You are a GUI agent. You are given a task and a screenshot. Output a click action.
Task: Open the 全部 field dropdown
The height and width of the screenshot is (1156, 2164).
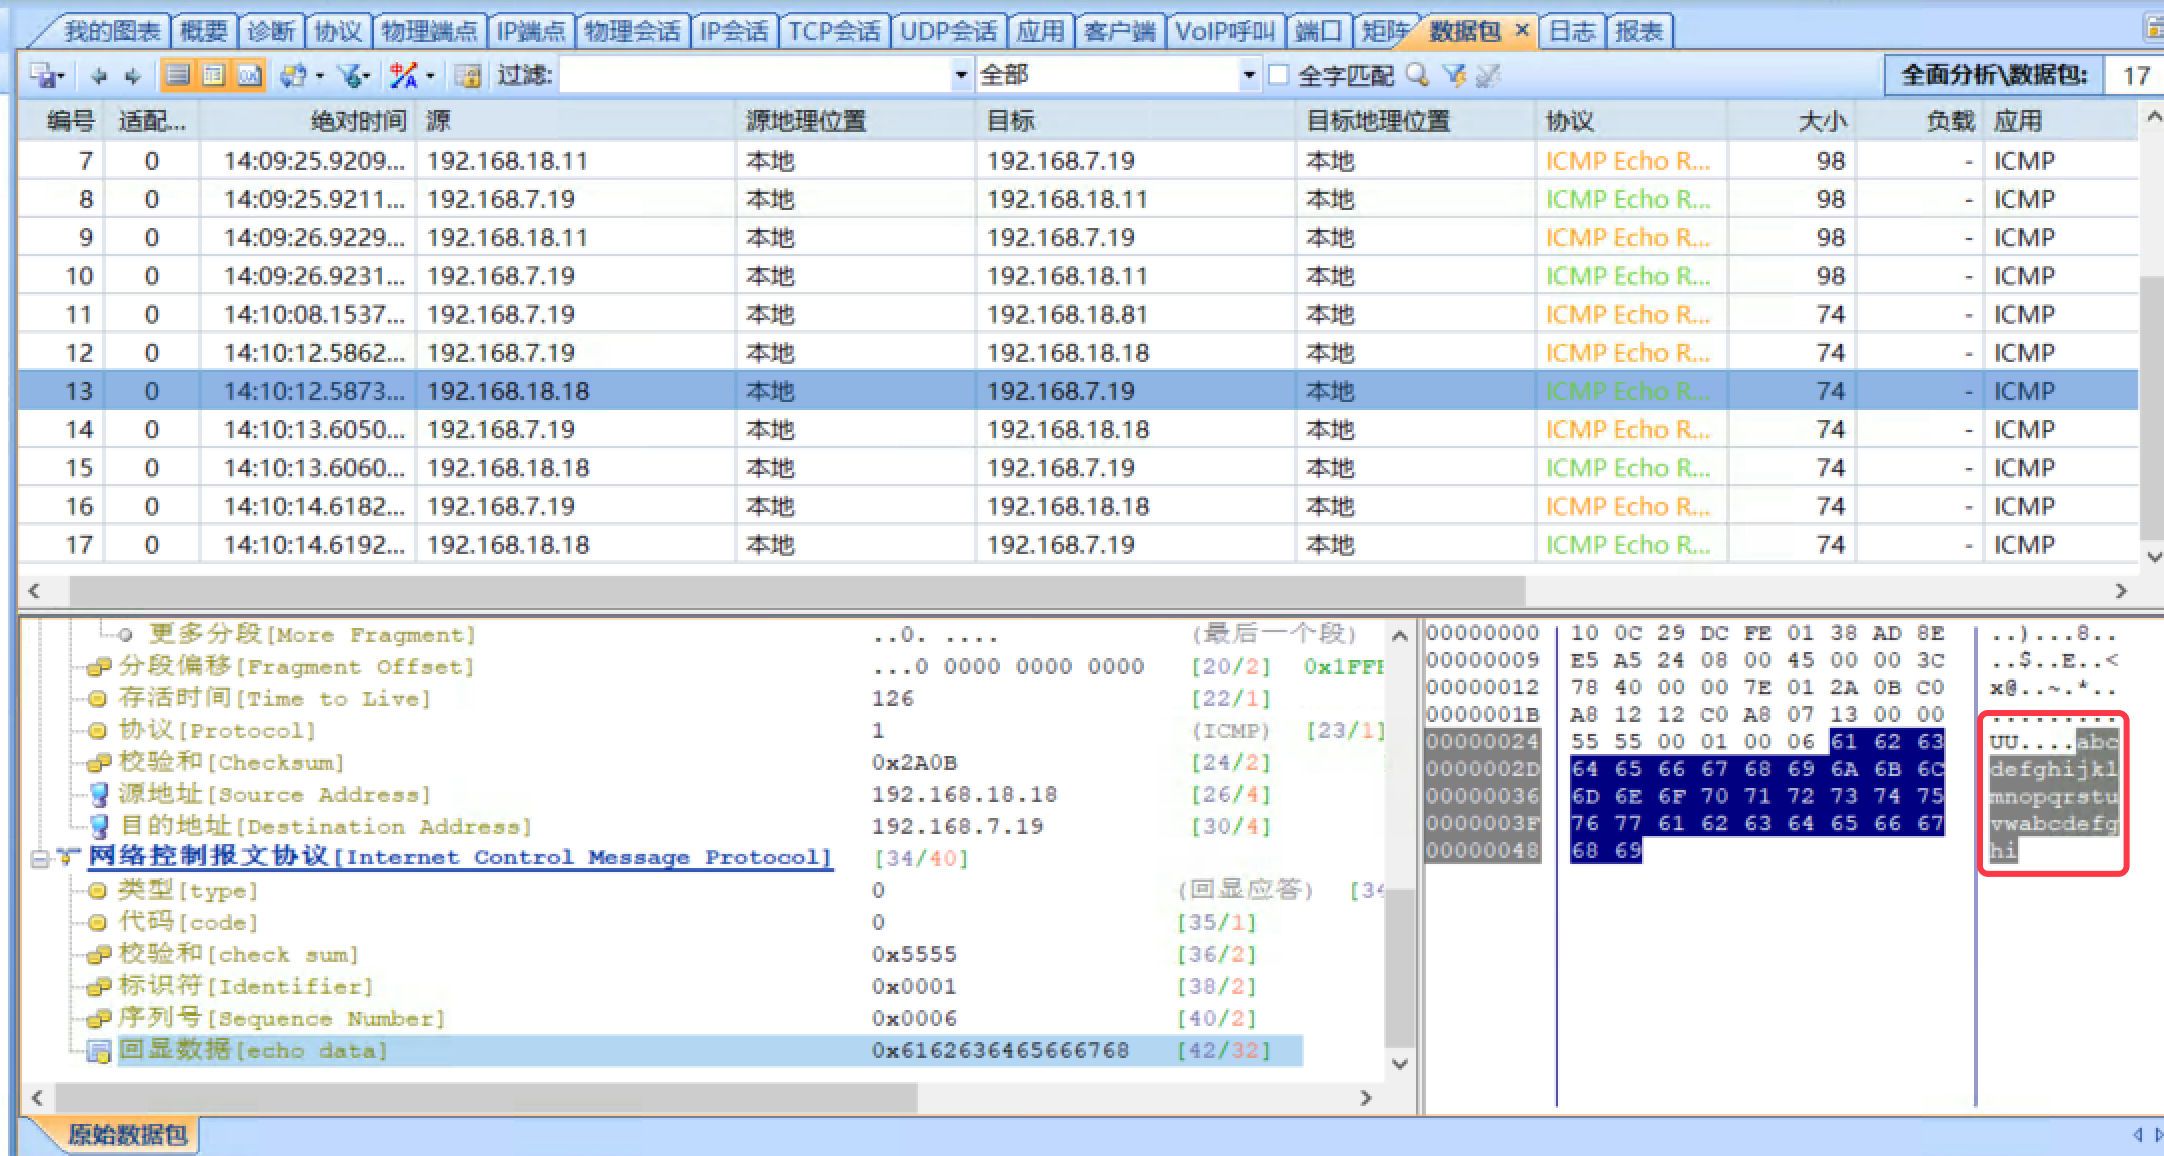tap(1248, 76)
